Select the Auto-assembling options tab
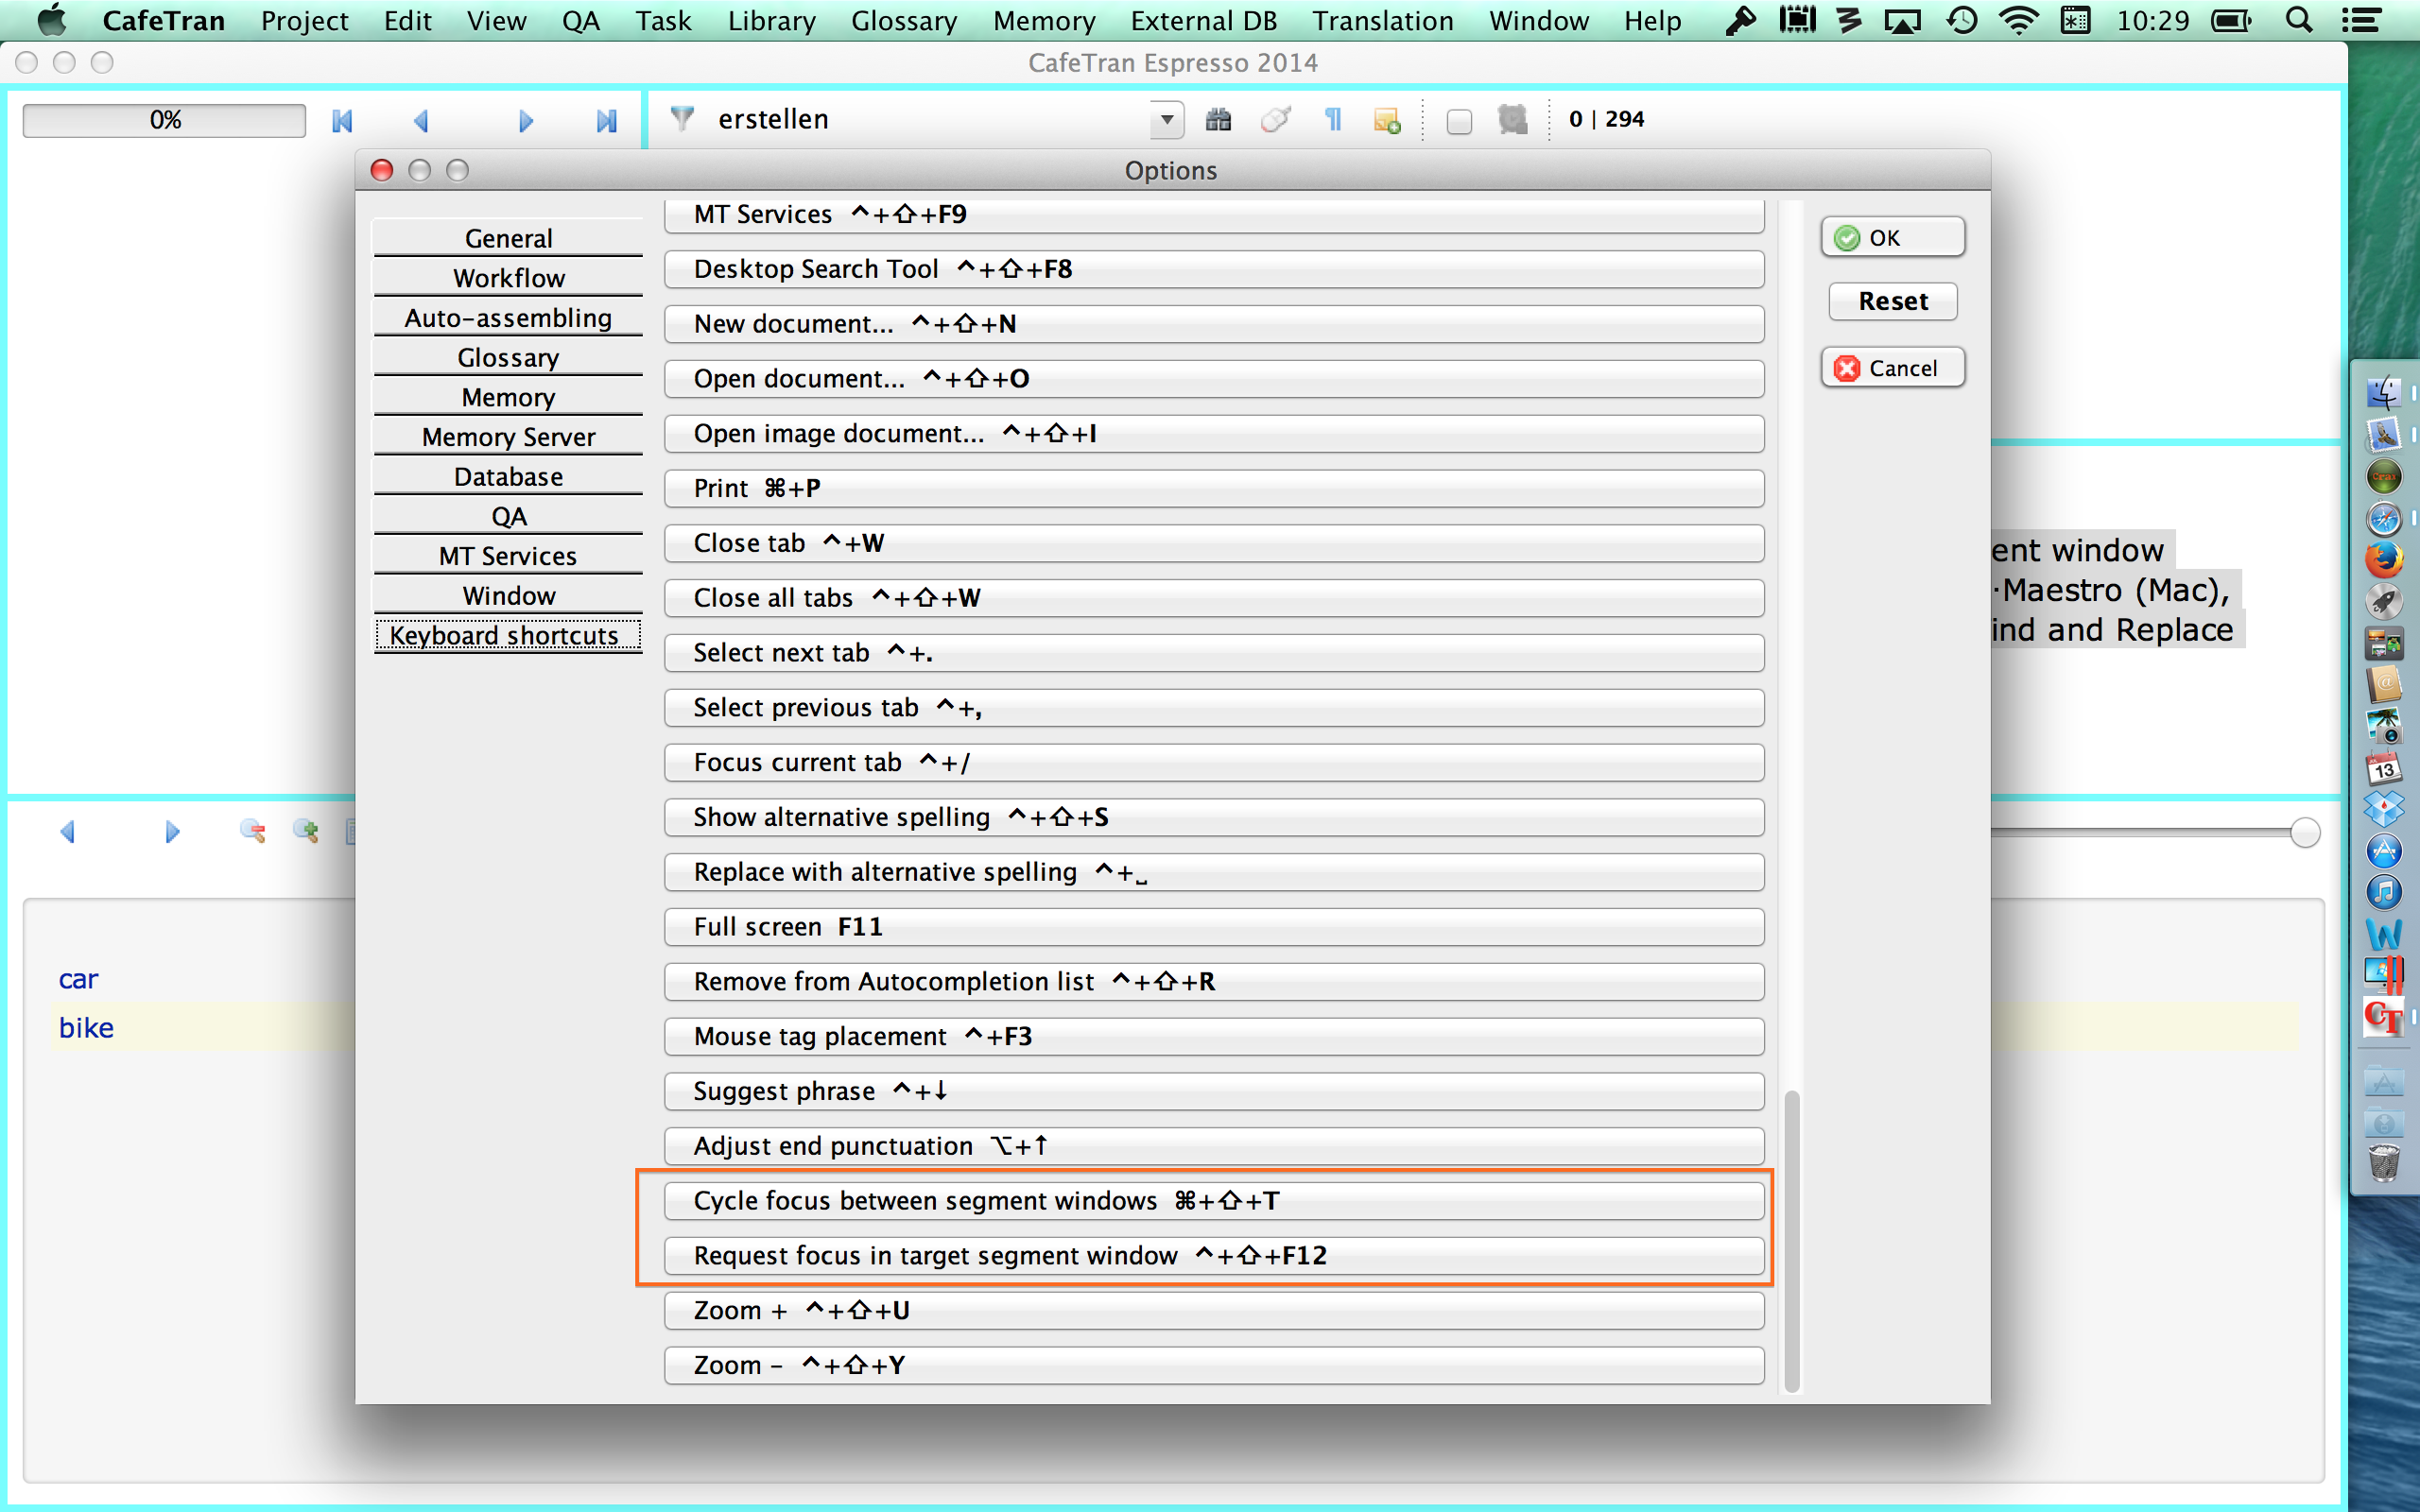Screen dimensions: 2420x1512 (x=508, y=318)
